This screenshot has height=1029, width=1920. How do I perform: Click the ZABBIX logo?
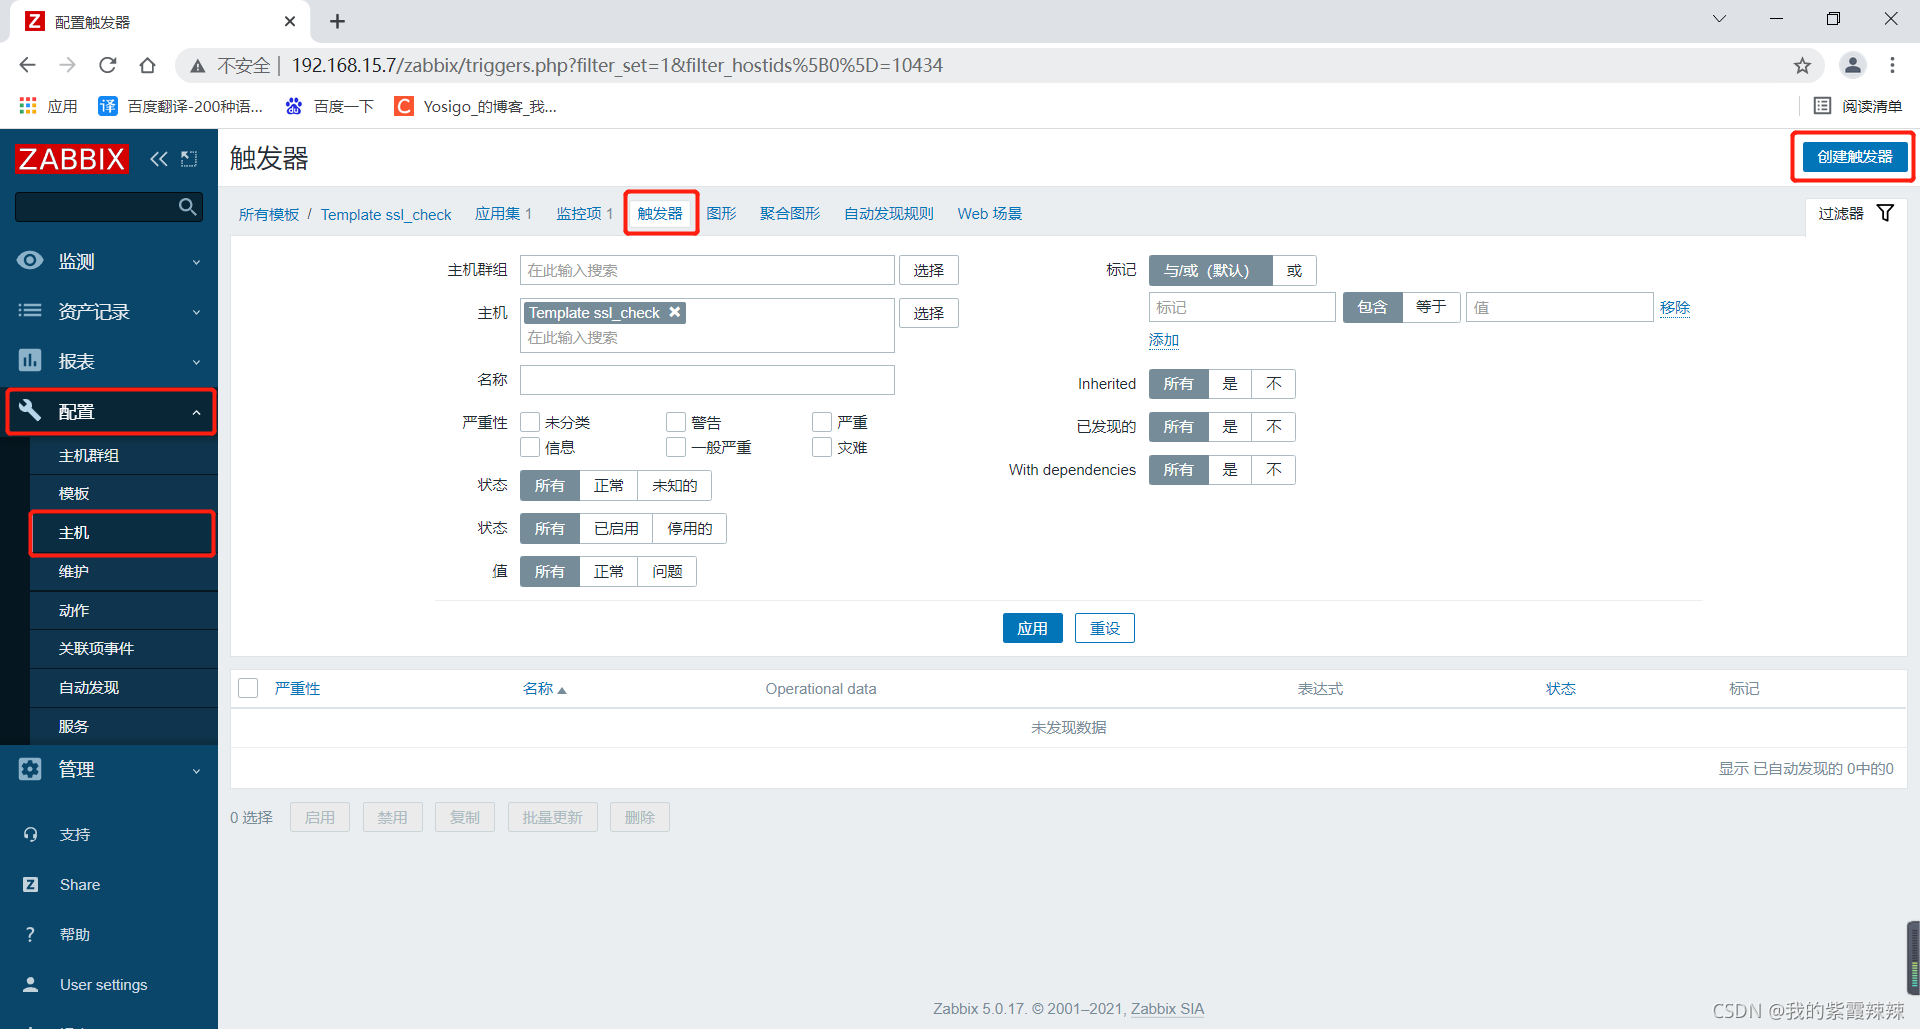point(72,159)
